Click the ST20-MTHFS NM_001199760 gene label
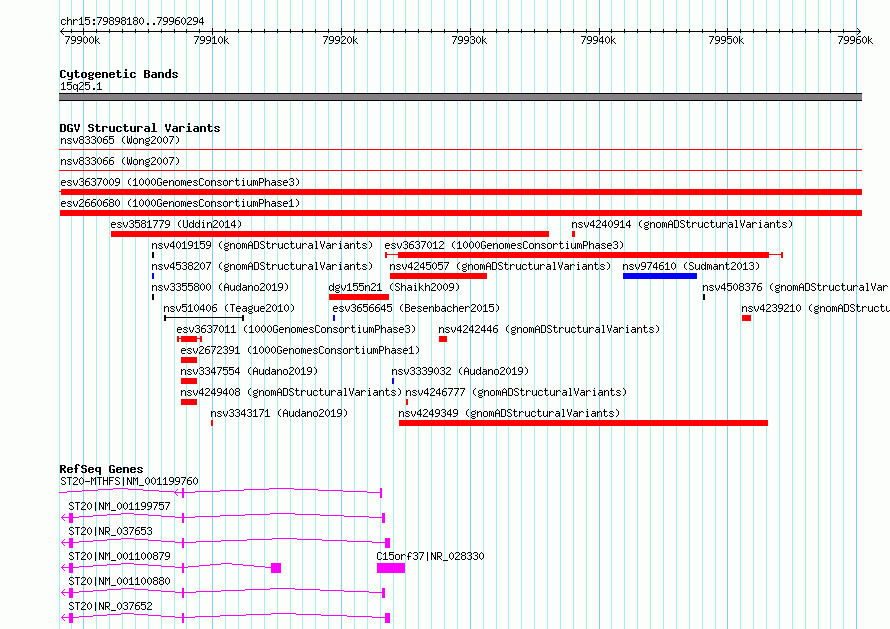890x629 pixels. pos(129,481)
